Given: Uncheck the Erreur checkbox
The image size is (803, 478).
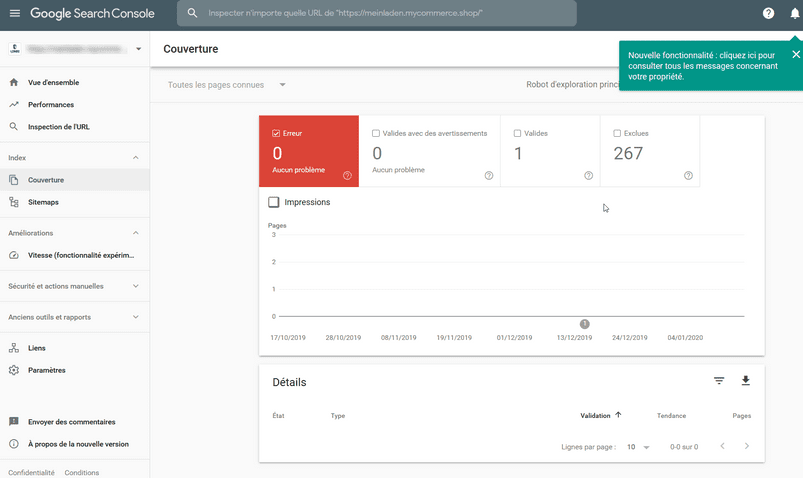Looking at the screenshot, I should point(276,133).
